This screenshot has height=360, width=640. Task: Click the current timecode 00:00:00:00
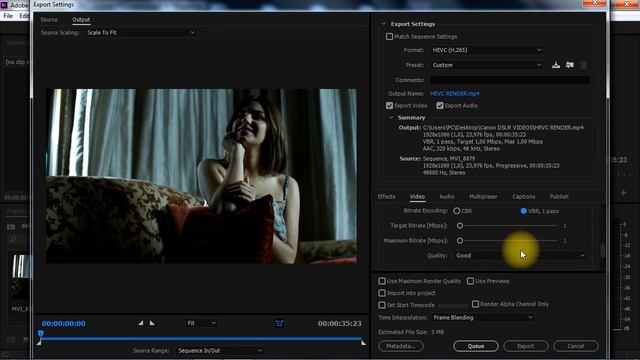(64, 323)
